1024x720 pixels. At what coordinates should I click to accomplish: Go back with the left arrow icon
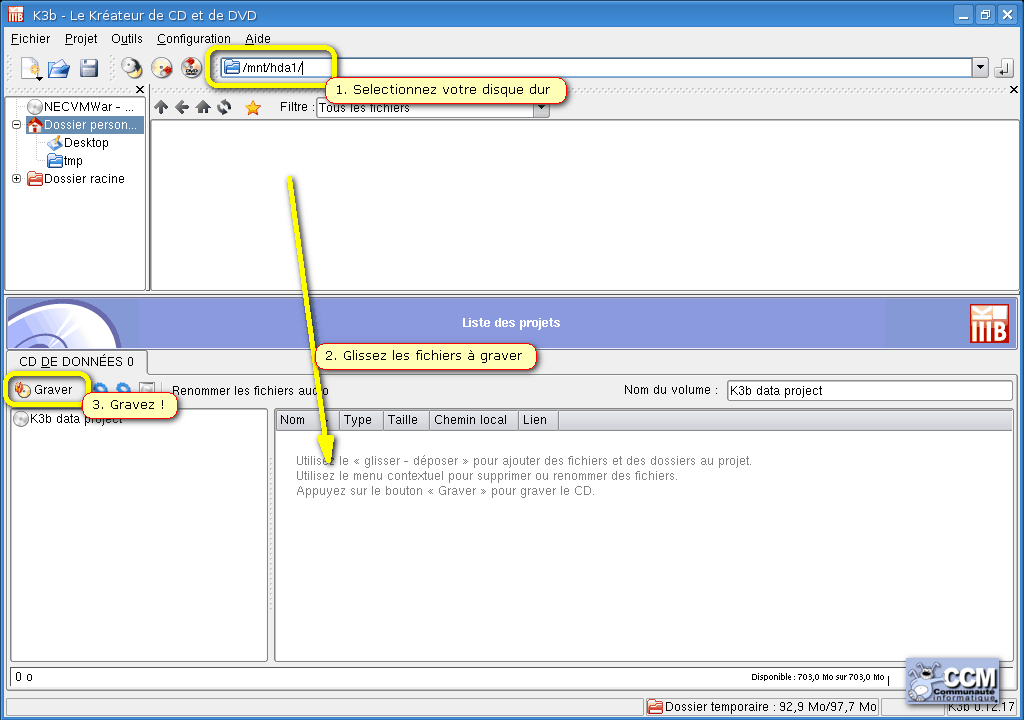tap(182, 107)
